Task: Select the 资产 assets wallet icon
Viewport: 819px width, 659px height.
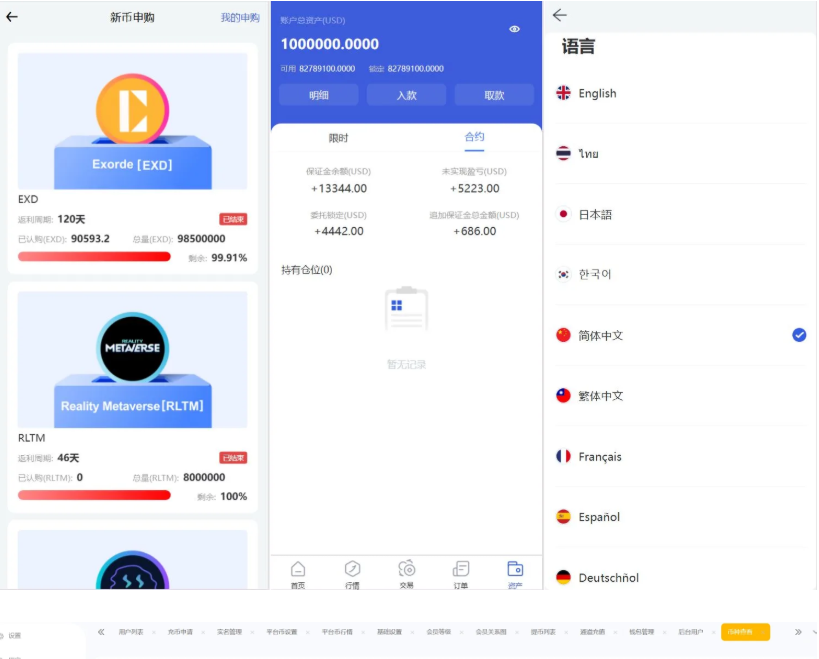Action: coord(513,573)
